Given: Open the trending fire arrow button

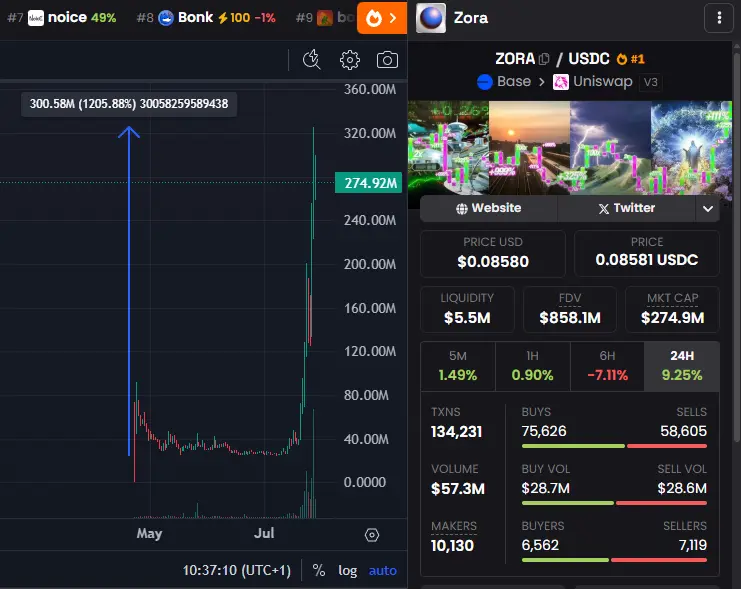Looking at the screenshot, I should (x=382, y=18).
